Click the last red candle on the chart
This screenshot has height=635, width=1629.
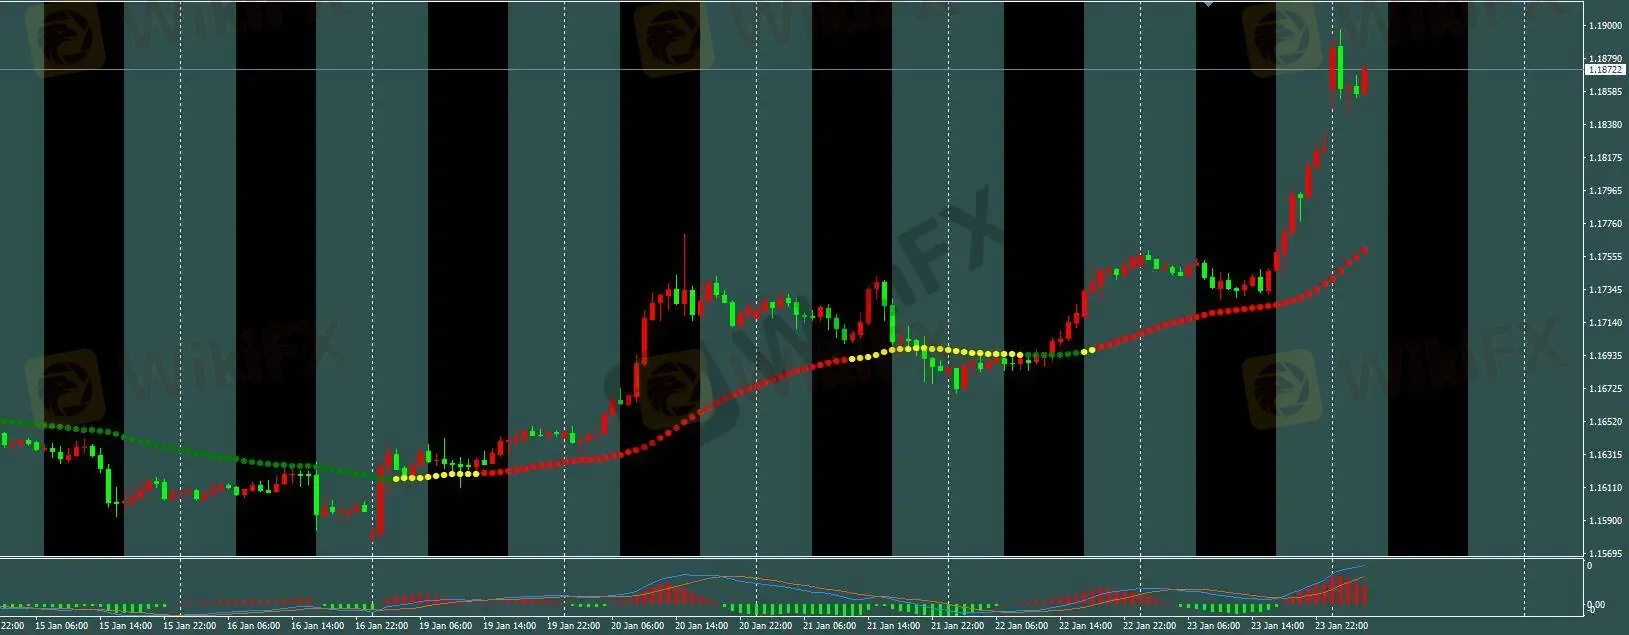click(x=1365, y=82)
